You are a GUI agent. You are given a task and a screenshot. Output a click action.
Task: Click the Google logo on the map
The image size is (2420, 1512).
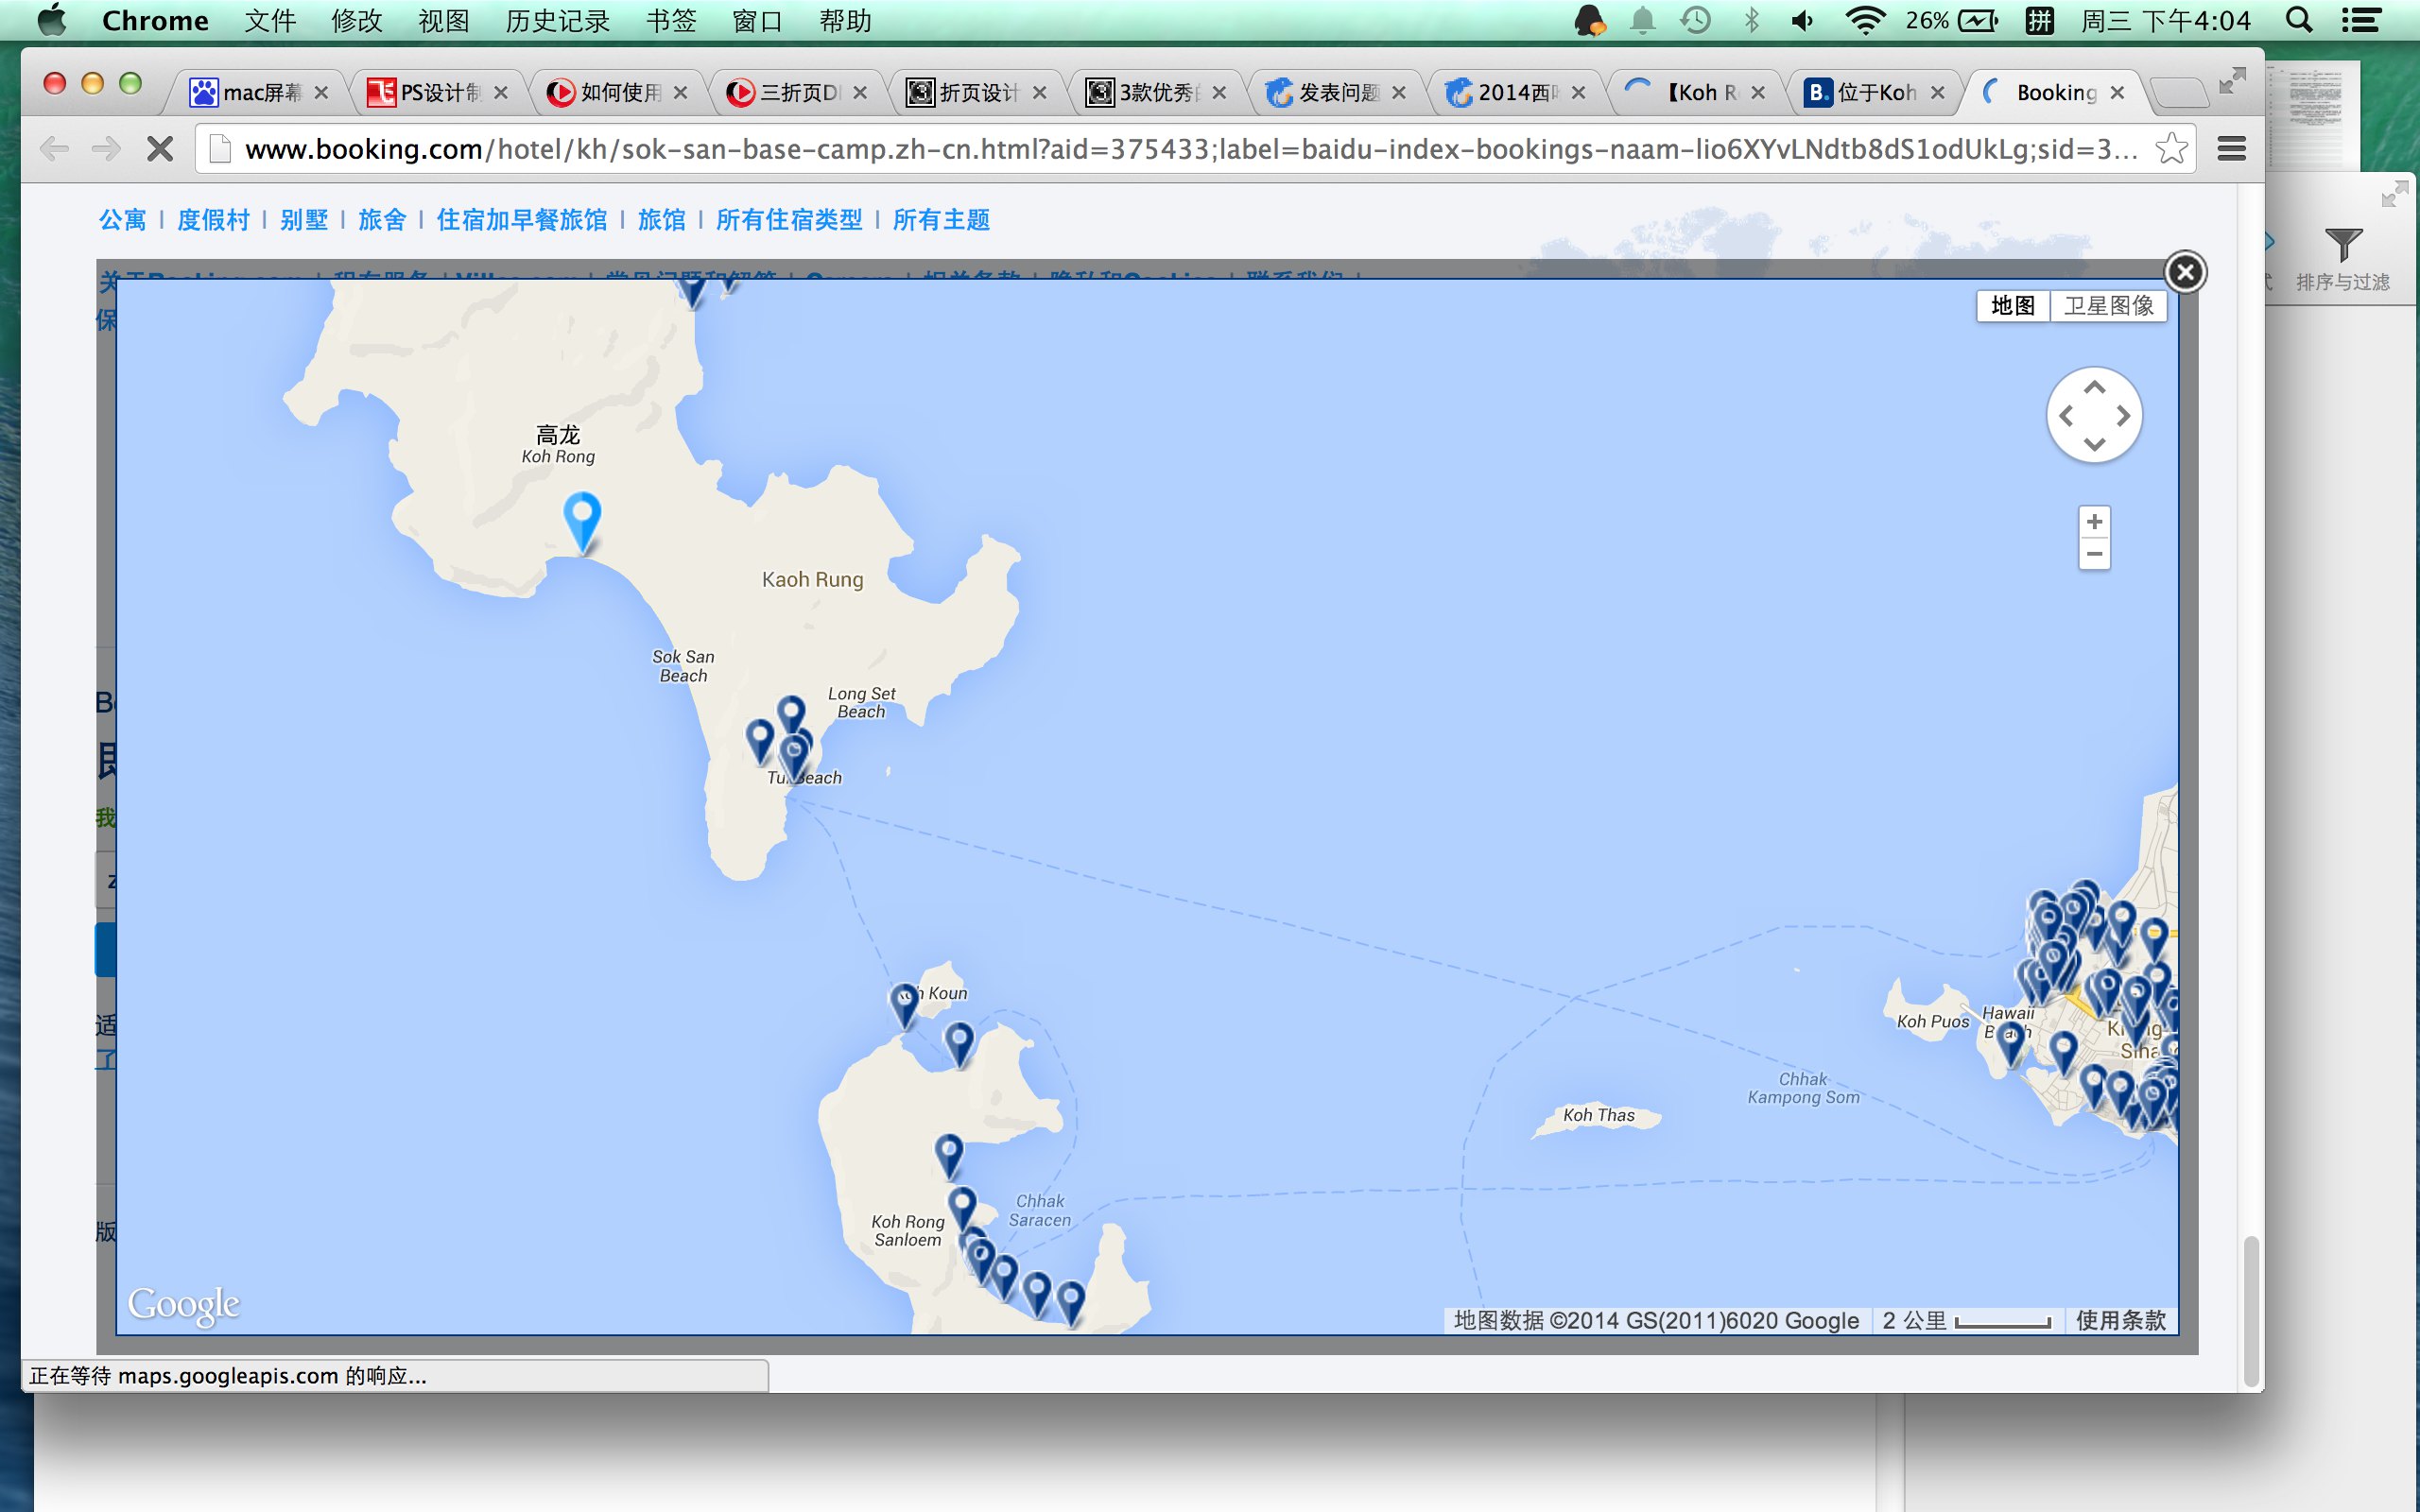tap(184, 1304)
